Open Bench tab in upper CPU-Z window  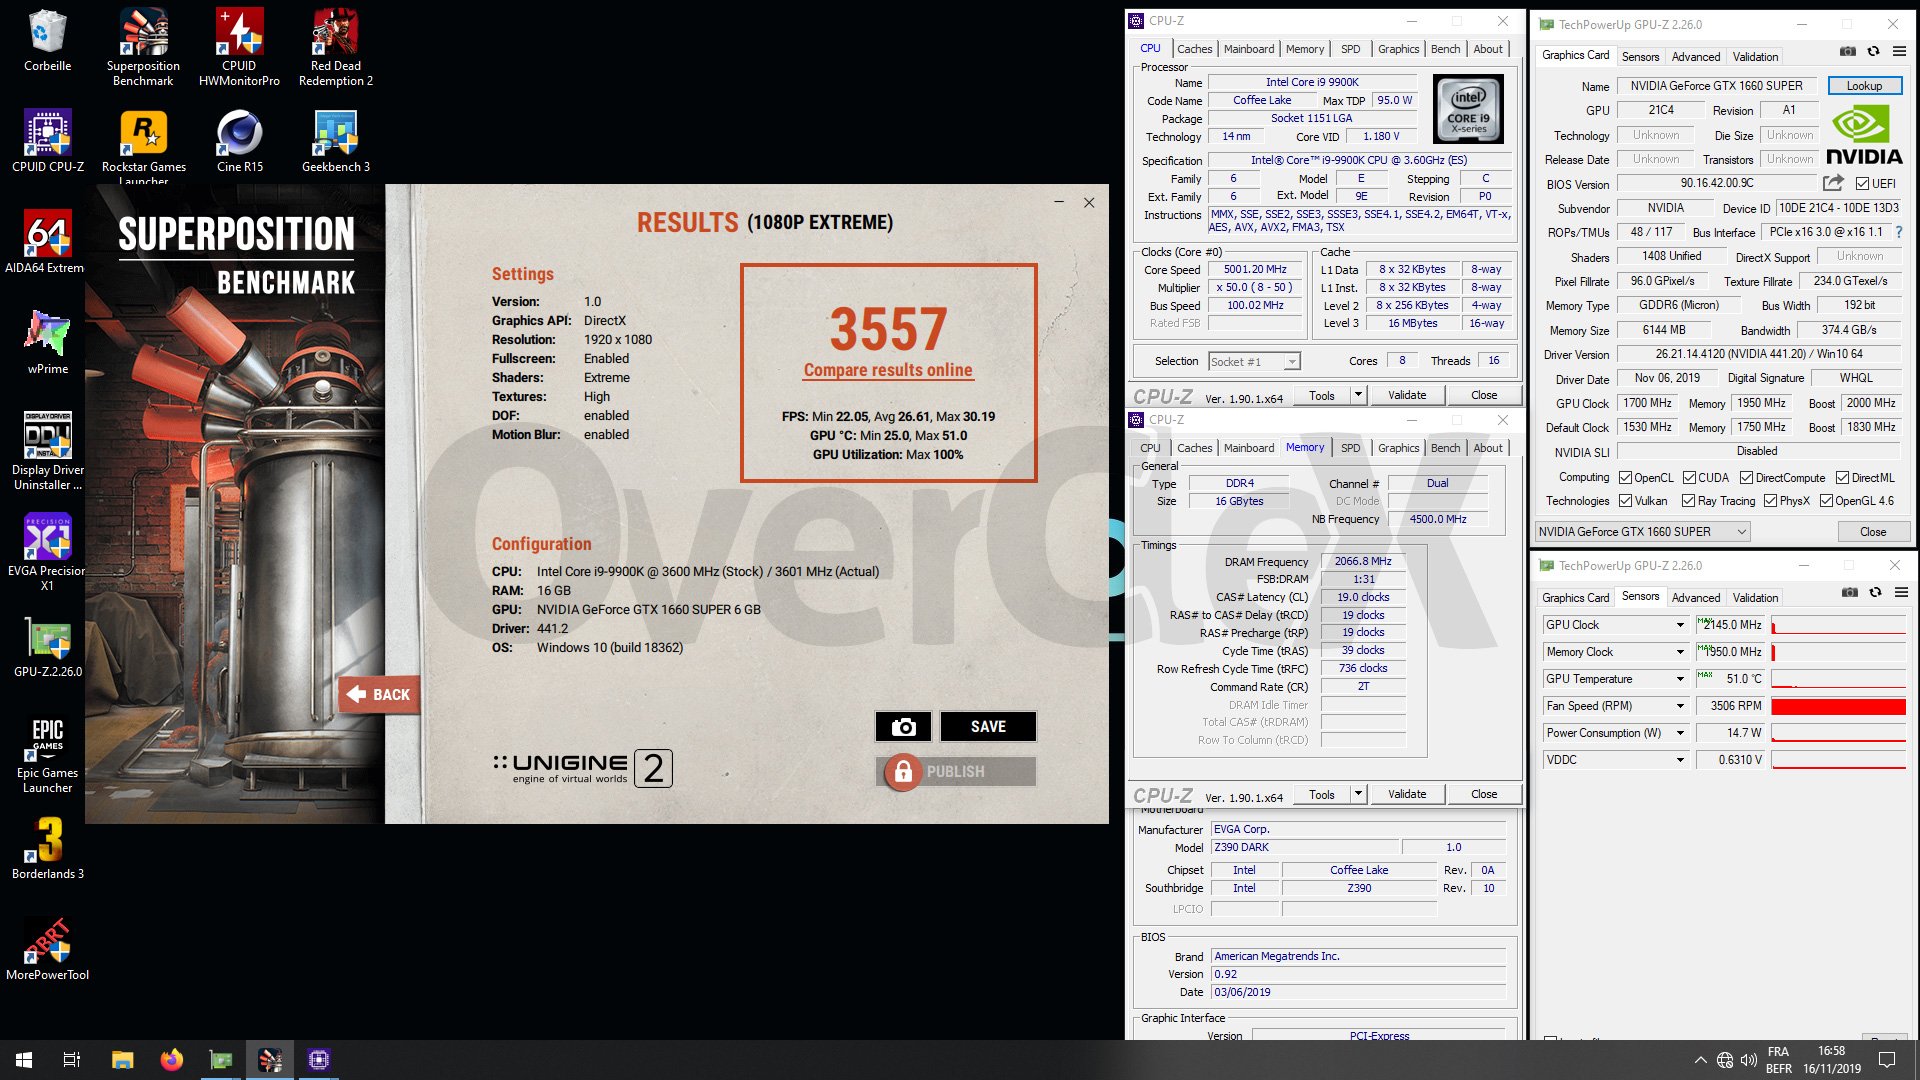[1445, 49]
